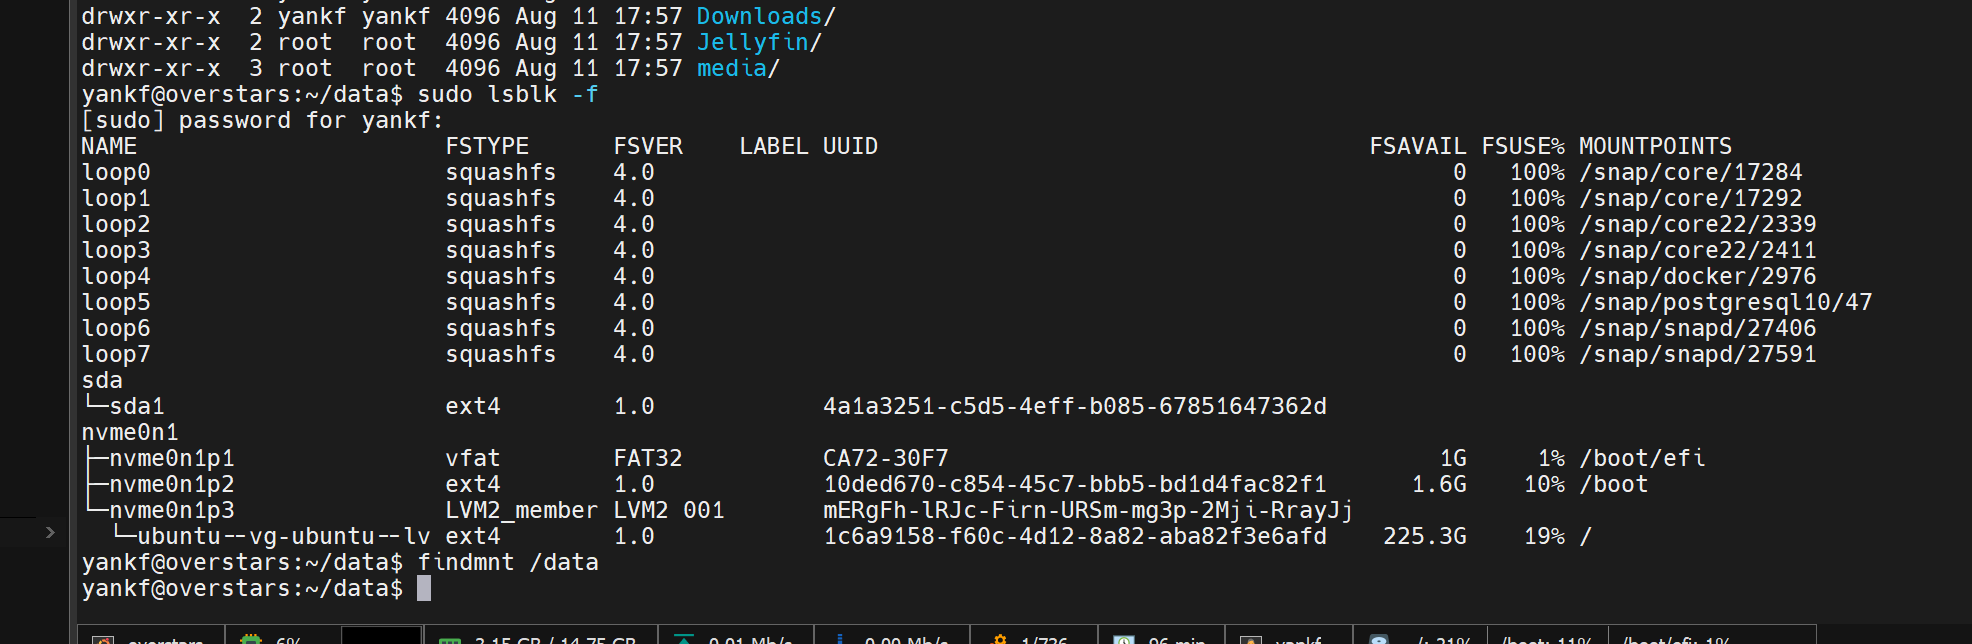Image resolution: width=1972 pixels, height=644 pixels.
Task: Show the CPU usage graph box
Action: 381,636
